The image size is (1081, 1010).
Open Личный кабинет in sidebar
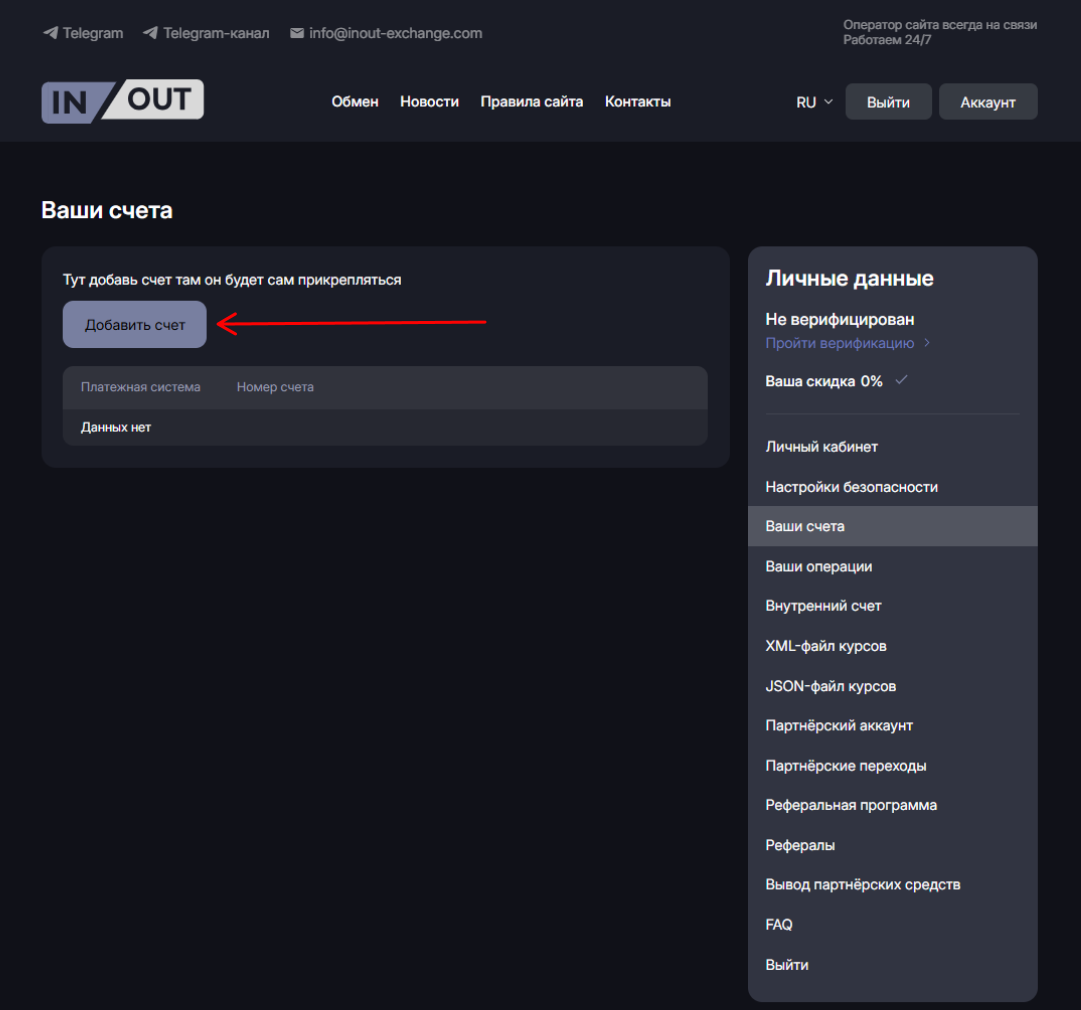(x=821, y=446)
